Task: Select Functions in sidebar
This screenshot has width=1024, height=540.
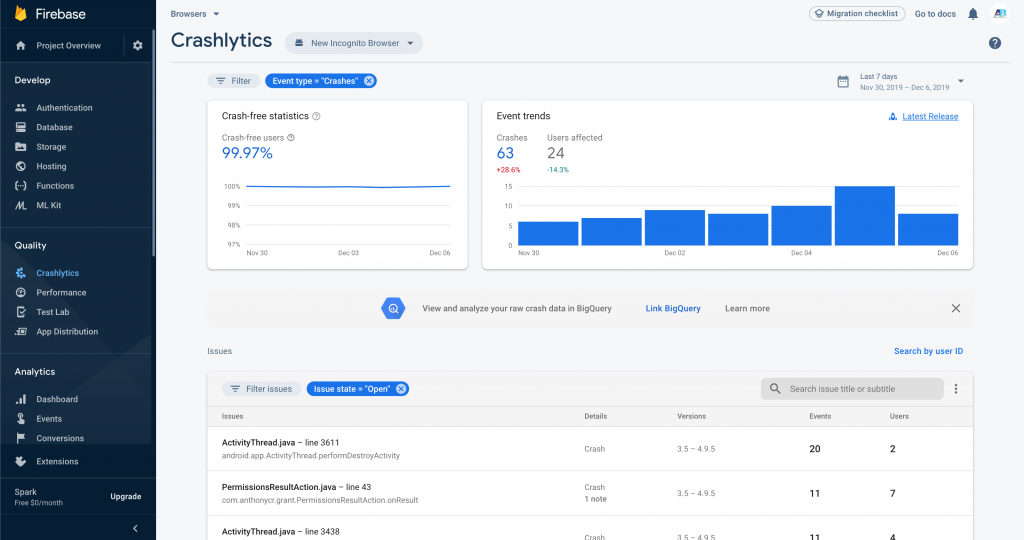Action: (x=55, y=186)
